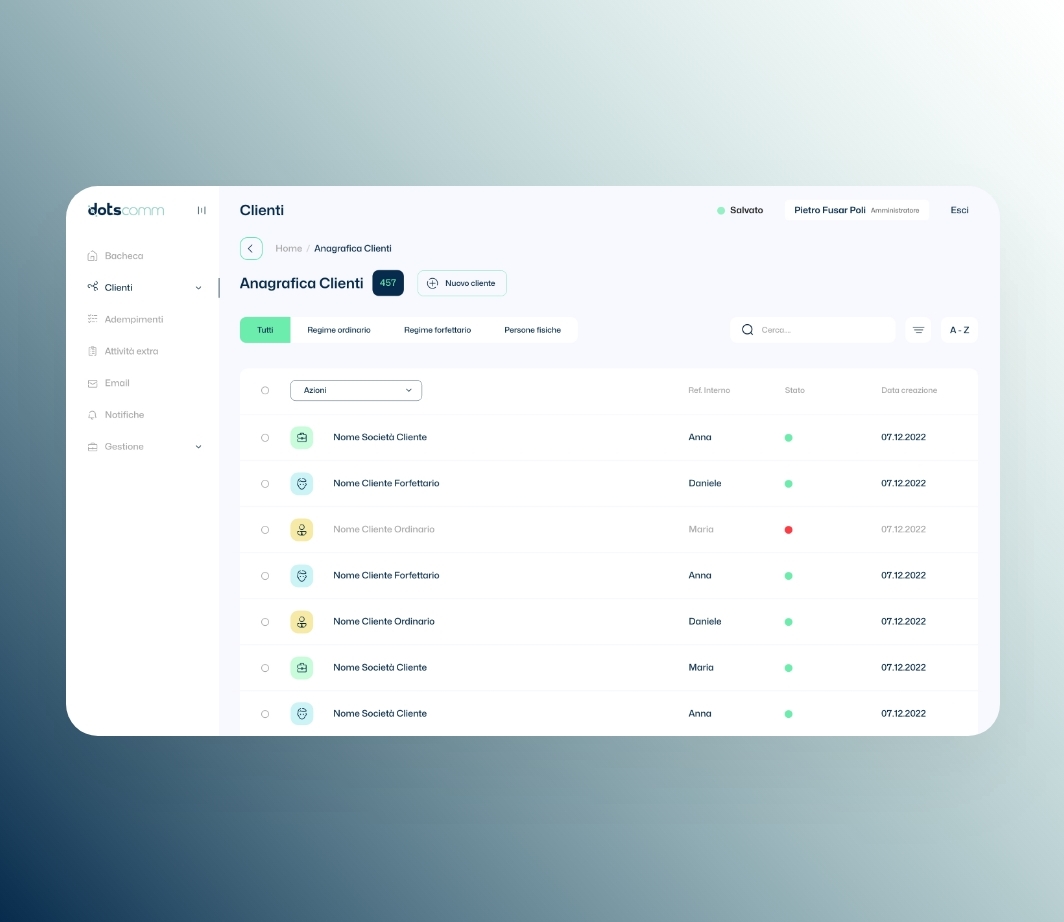The height and width of the screenshot is (922, 1064).
Task: Expand the Clienti sidebar chevron
Action: point(198,288)
